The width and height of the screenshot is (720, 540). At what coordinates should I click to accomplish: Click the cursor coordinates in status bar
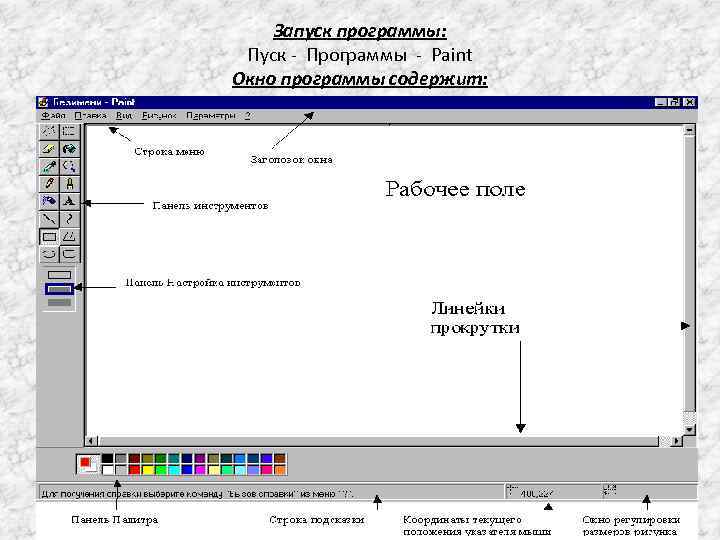coord(536,494)
